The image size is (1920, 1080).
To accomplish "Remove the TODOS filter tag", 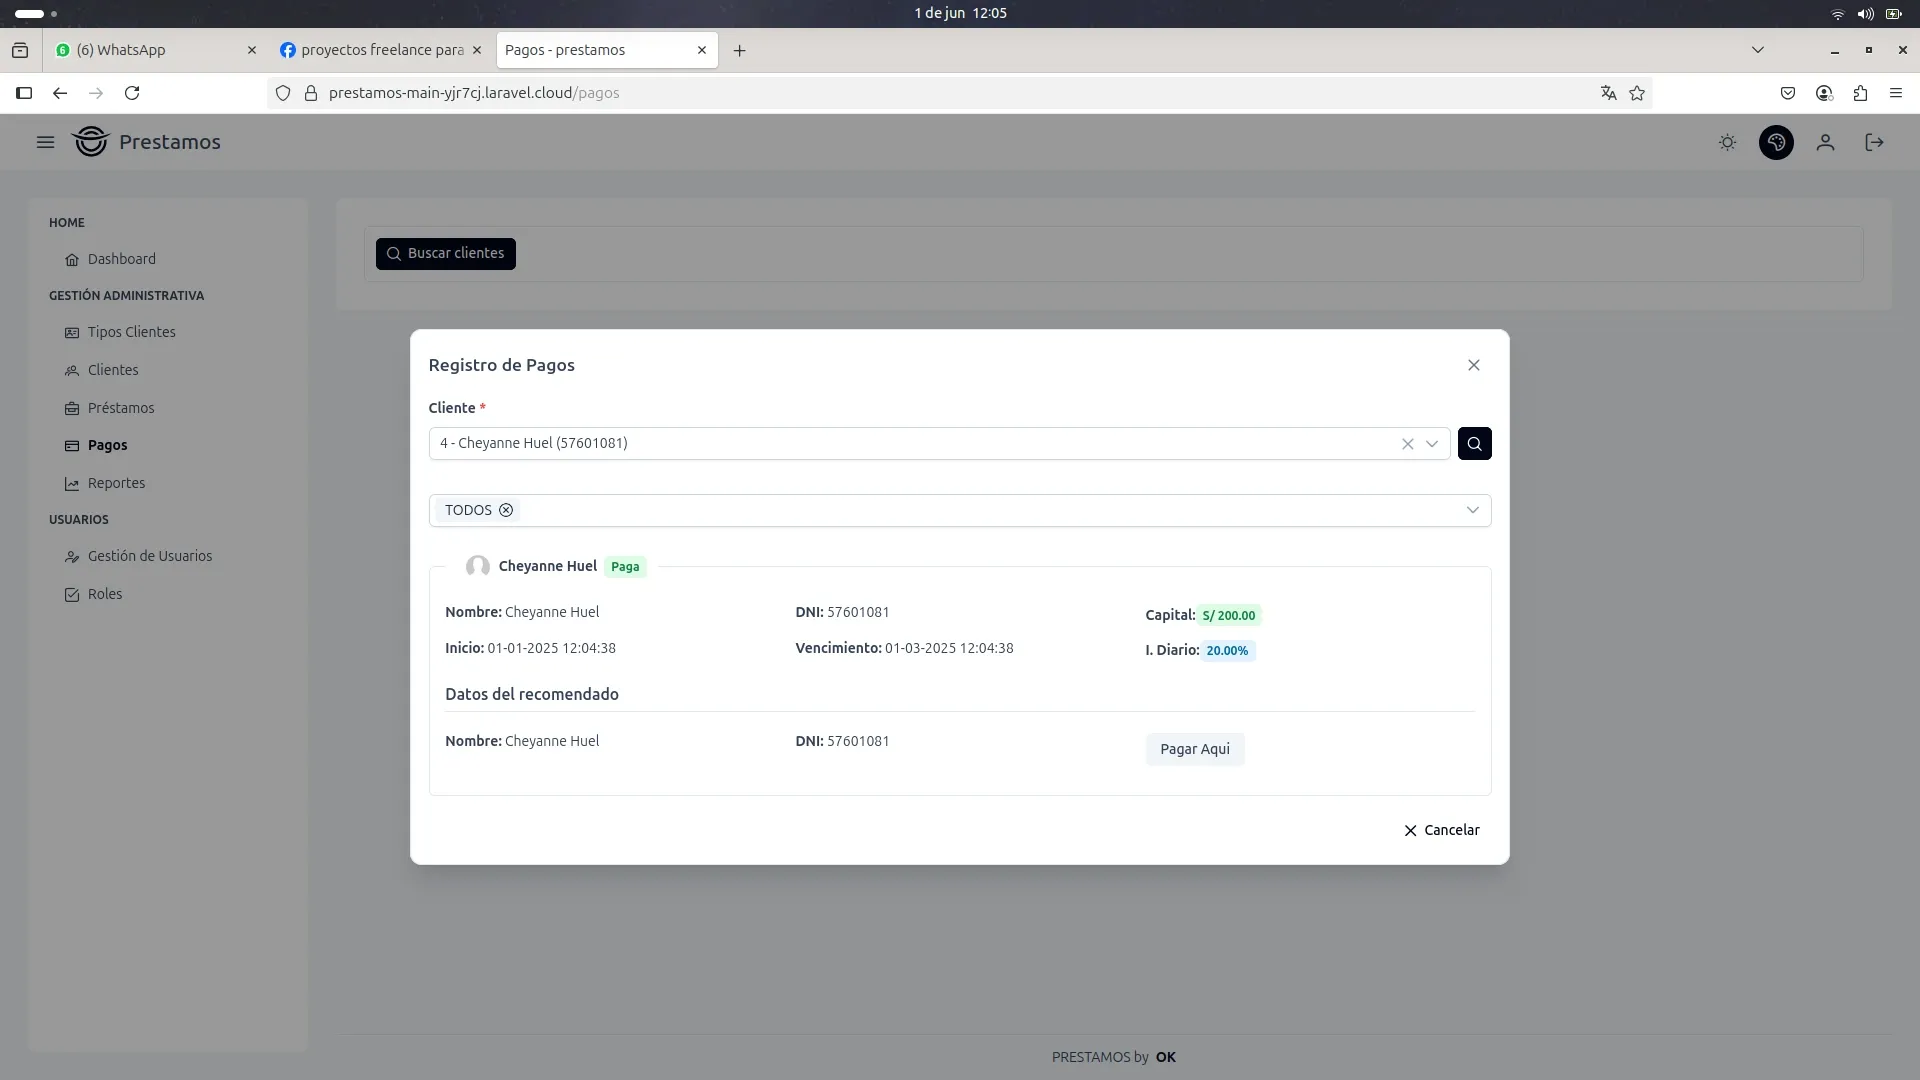I will point(506,510).
